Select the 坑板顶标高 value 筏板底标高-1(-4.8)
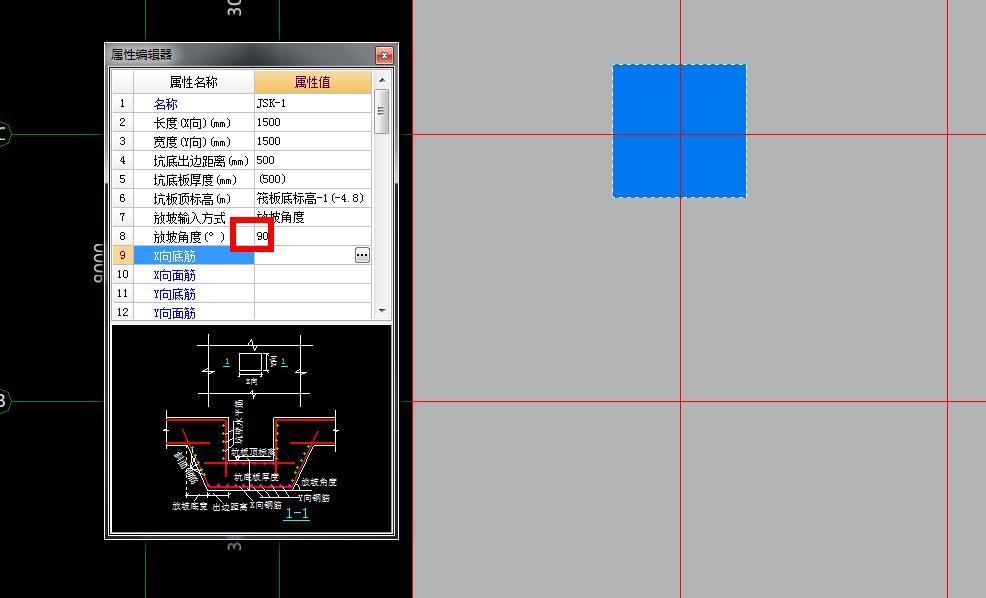 tap(313, 198)
